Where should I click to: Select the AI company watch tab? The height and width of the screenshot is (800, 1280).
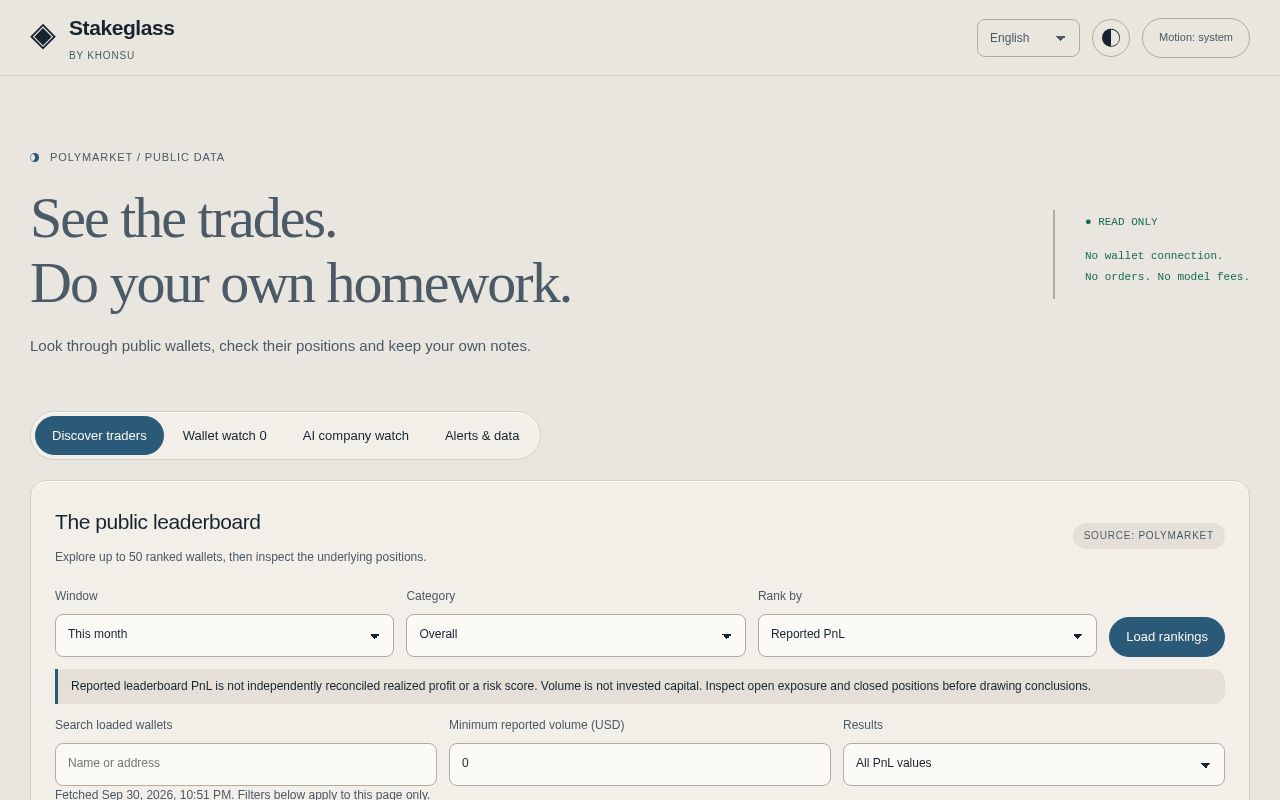(x=356, y=436)
